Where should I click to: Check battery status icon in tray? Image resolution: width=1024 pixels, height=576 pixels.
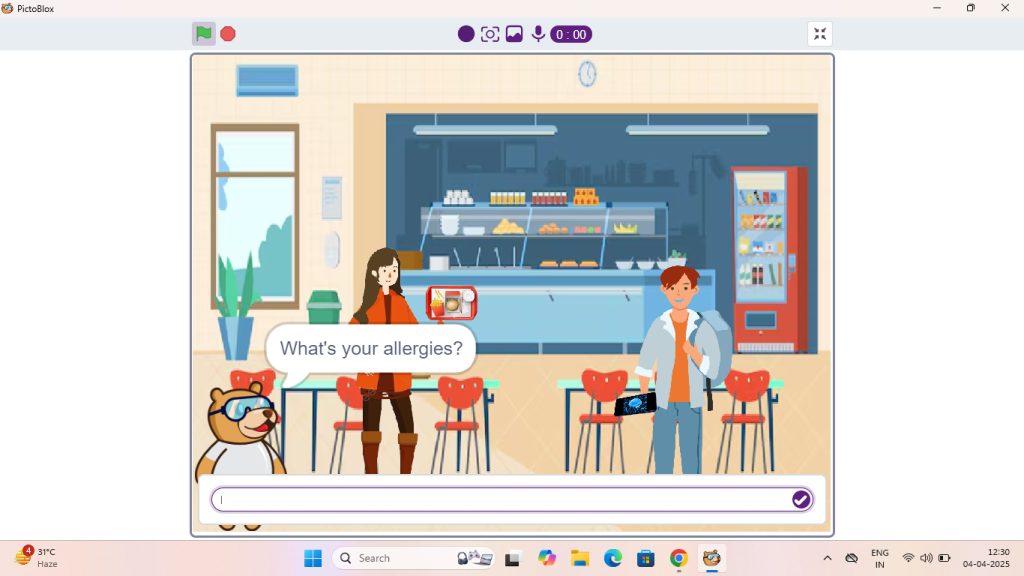(944, 558)
